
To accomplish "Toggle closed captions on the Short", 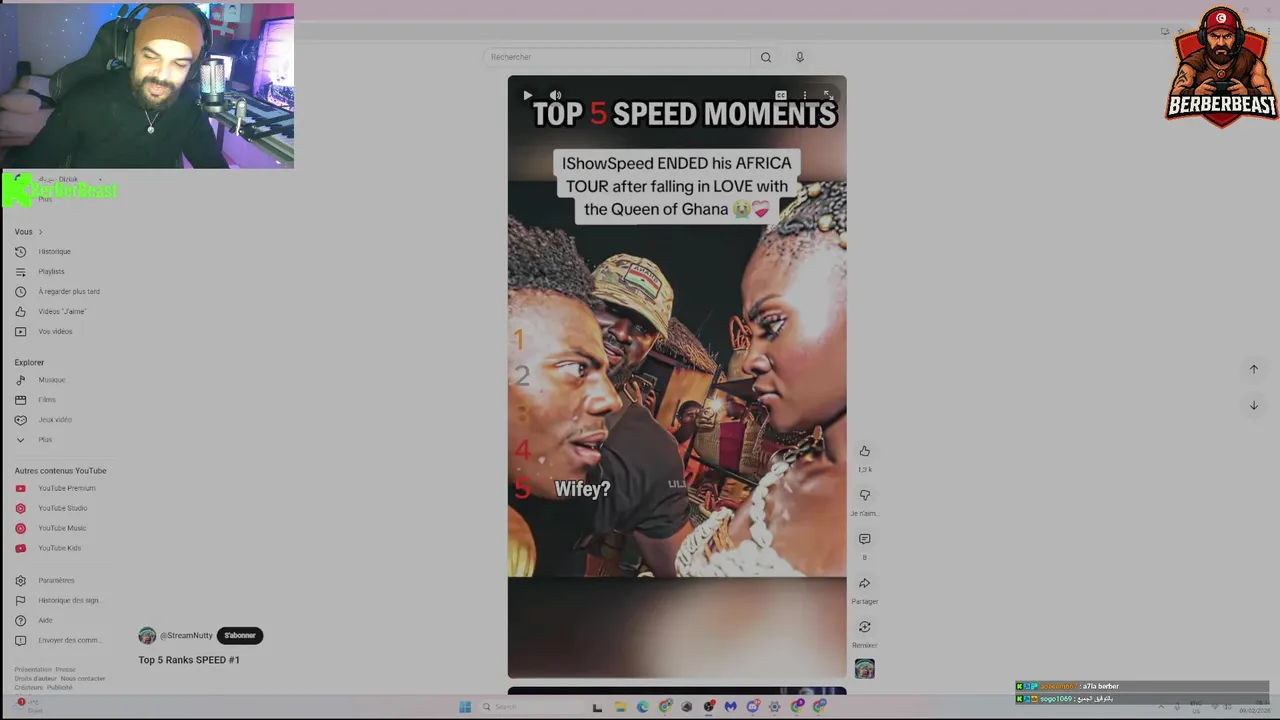I will pyautogui.click(x=781, y=96).
